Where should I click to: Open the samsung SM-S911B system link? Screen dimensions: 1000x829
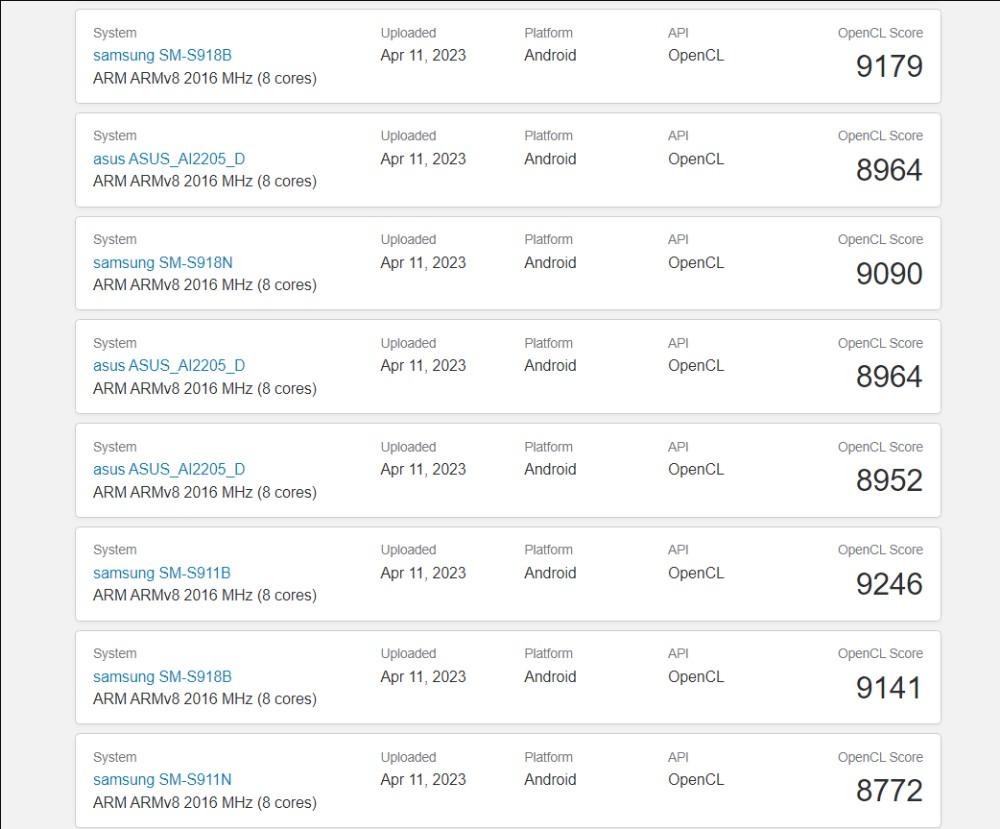[x=162, y=573]
